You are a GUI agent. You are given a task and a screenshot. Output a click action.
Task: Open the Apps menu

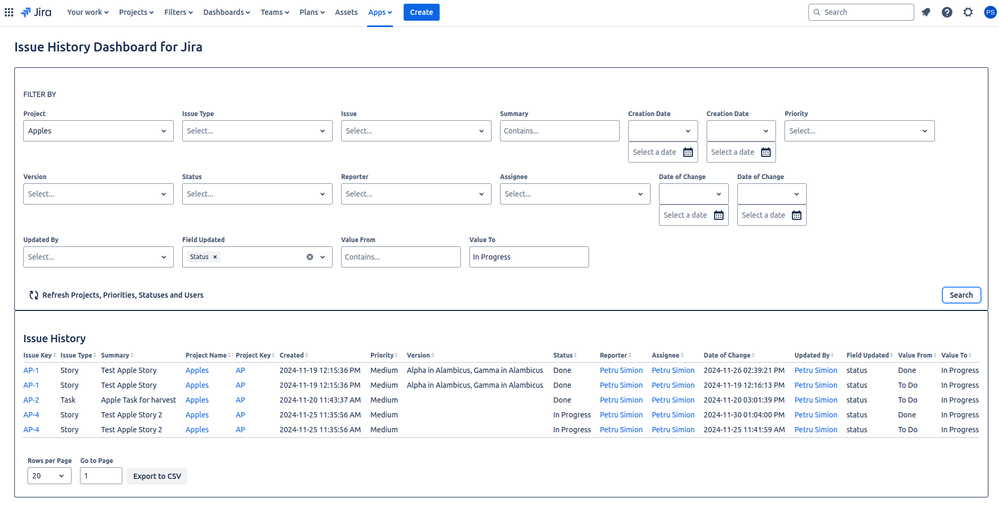[380, 12]
